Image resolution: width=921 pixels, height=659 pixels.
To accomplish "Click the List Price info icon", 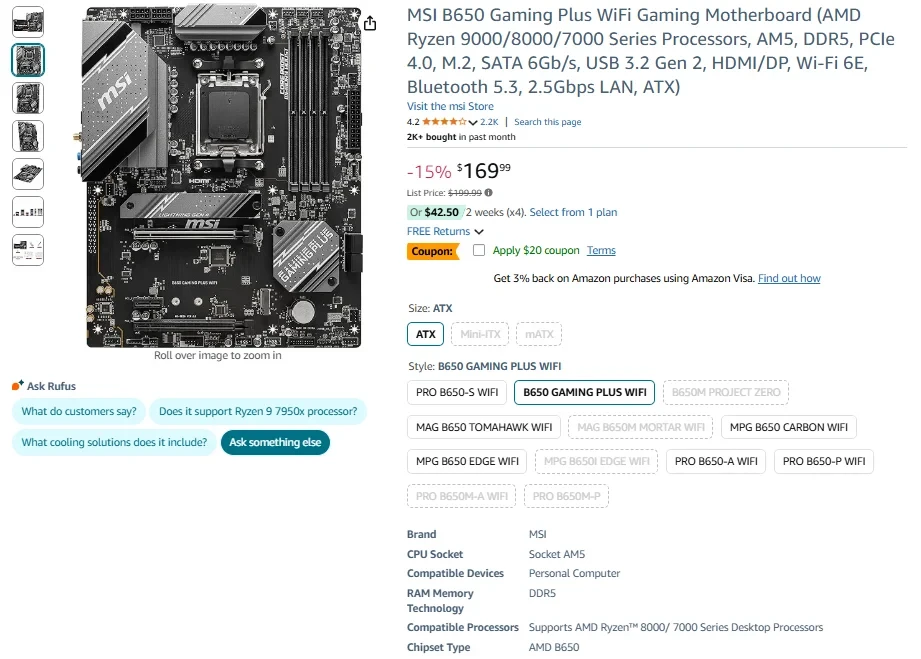I will coord(489,193).
